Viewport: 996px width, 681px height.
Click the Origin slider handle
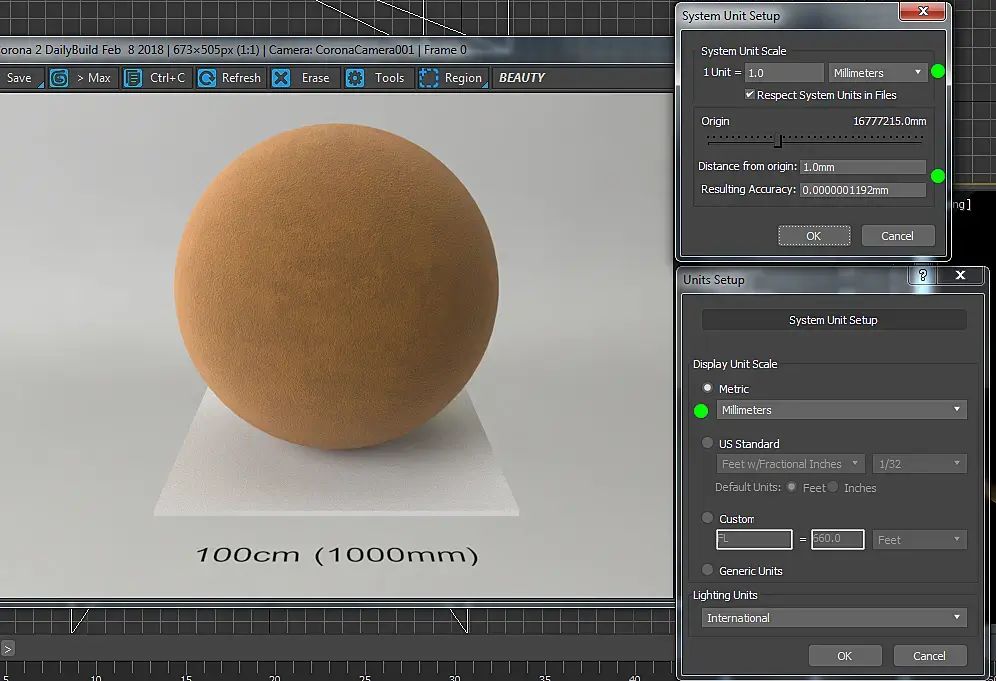point(778,141)
